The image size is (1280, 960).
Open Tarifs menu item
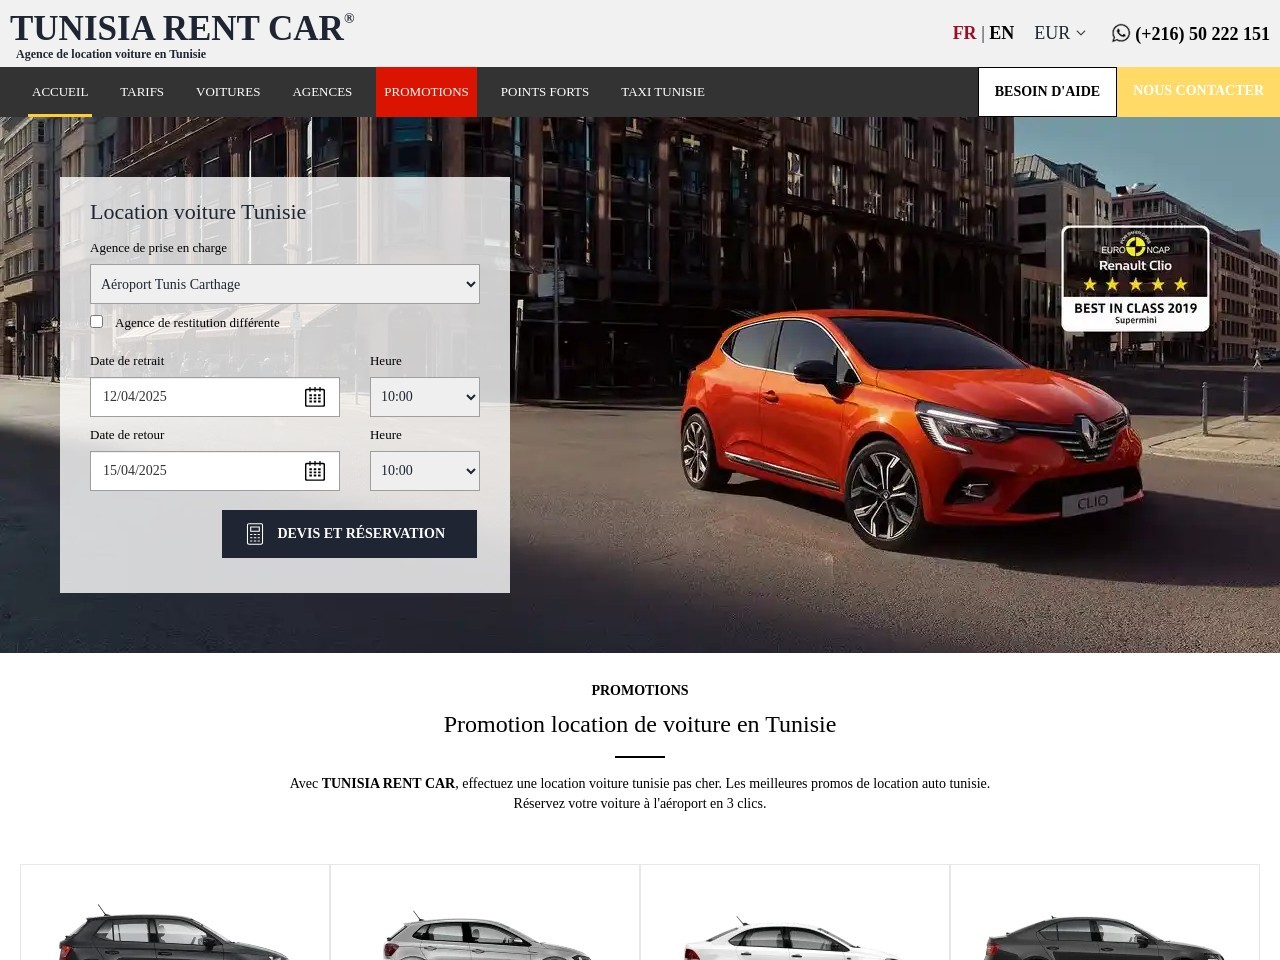[x=142, y=92]
